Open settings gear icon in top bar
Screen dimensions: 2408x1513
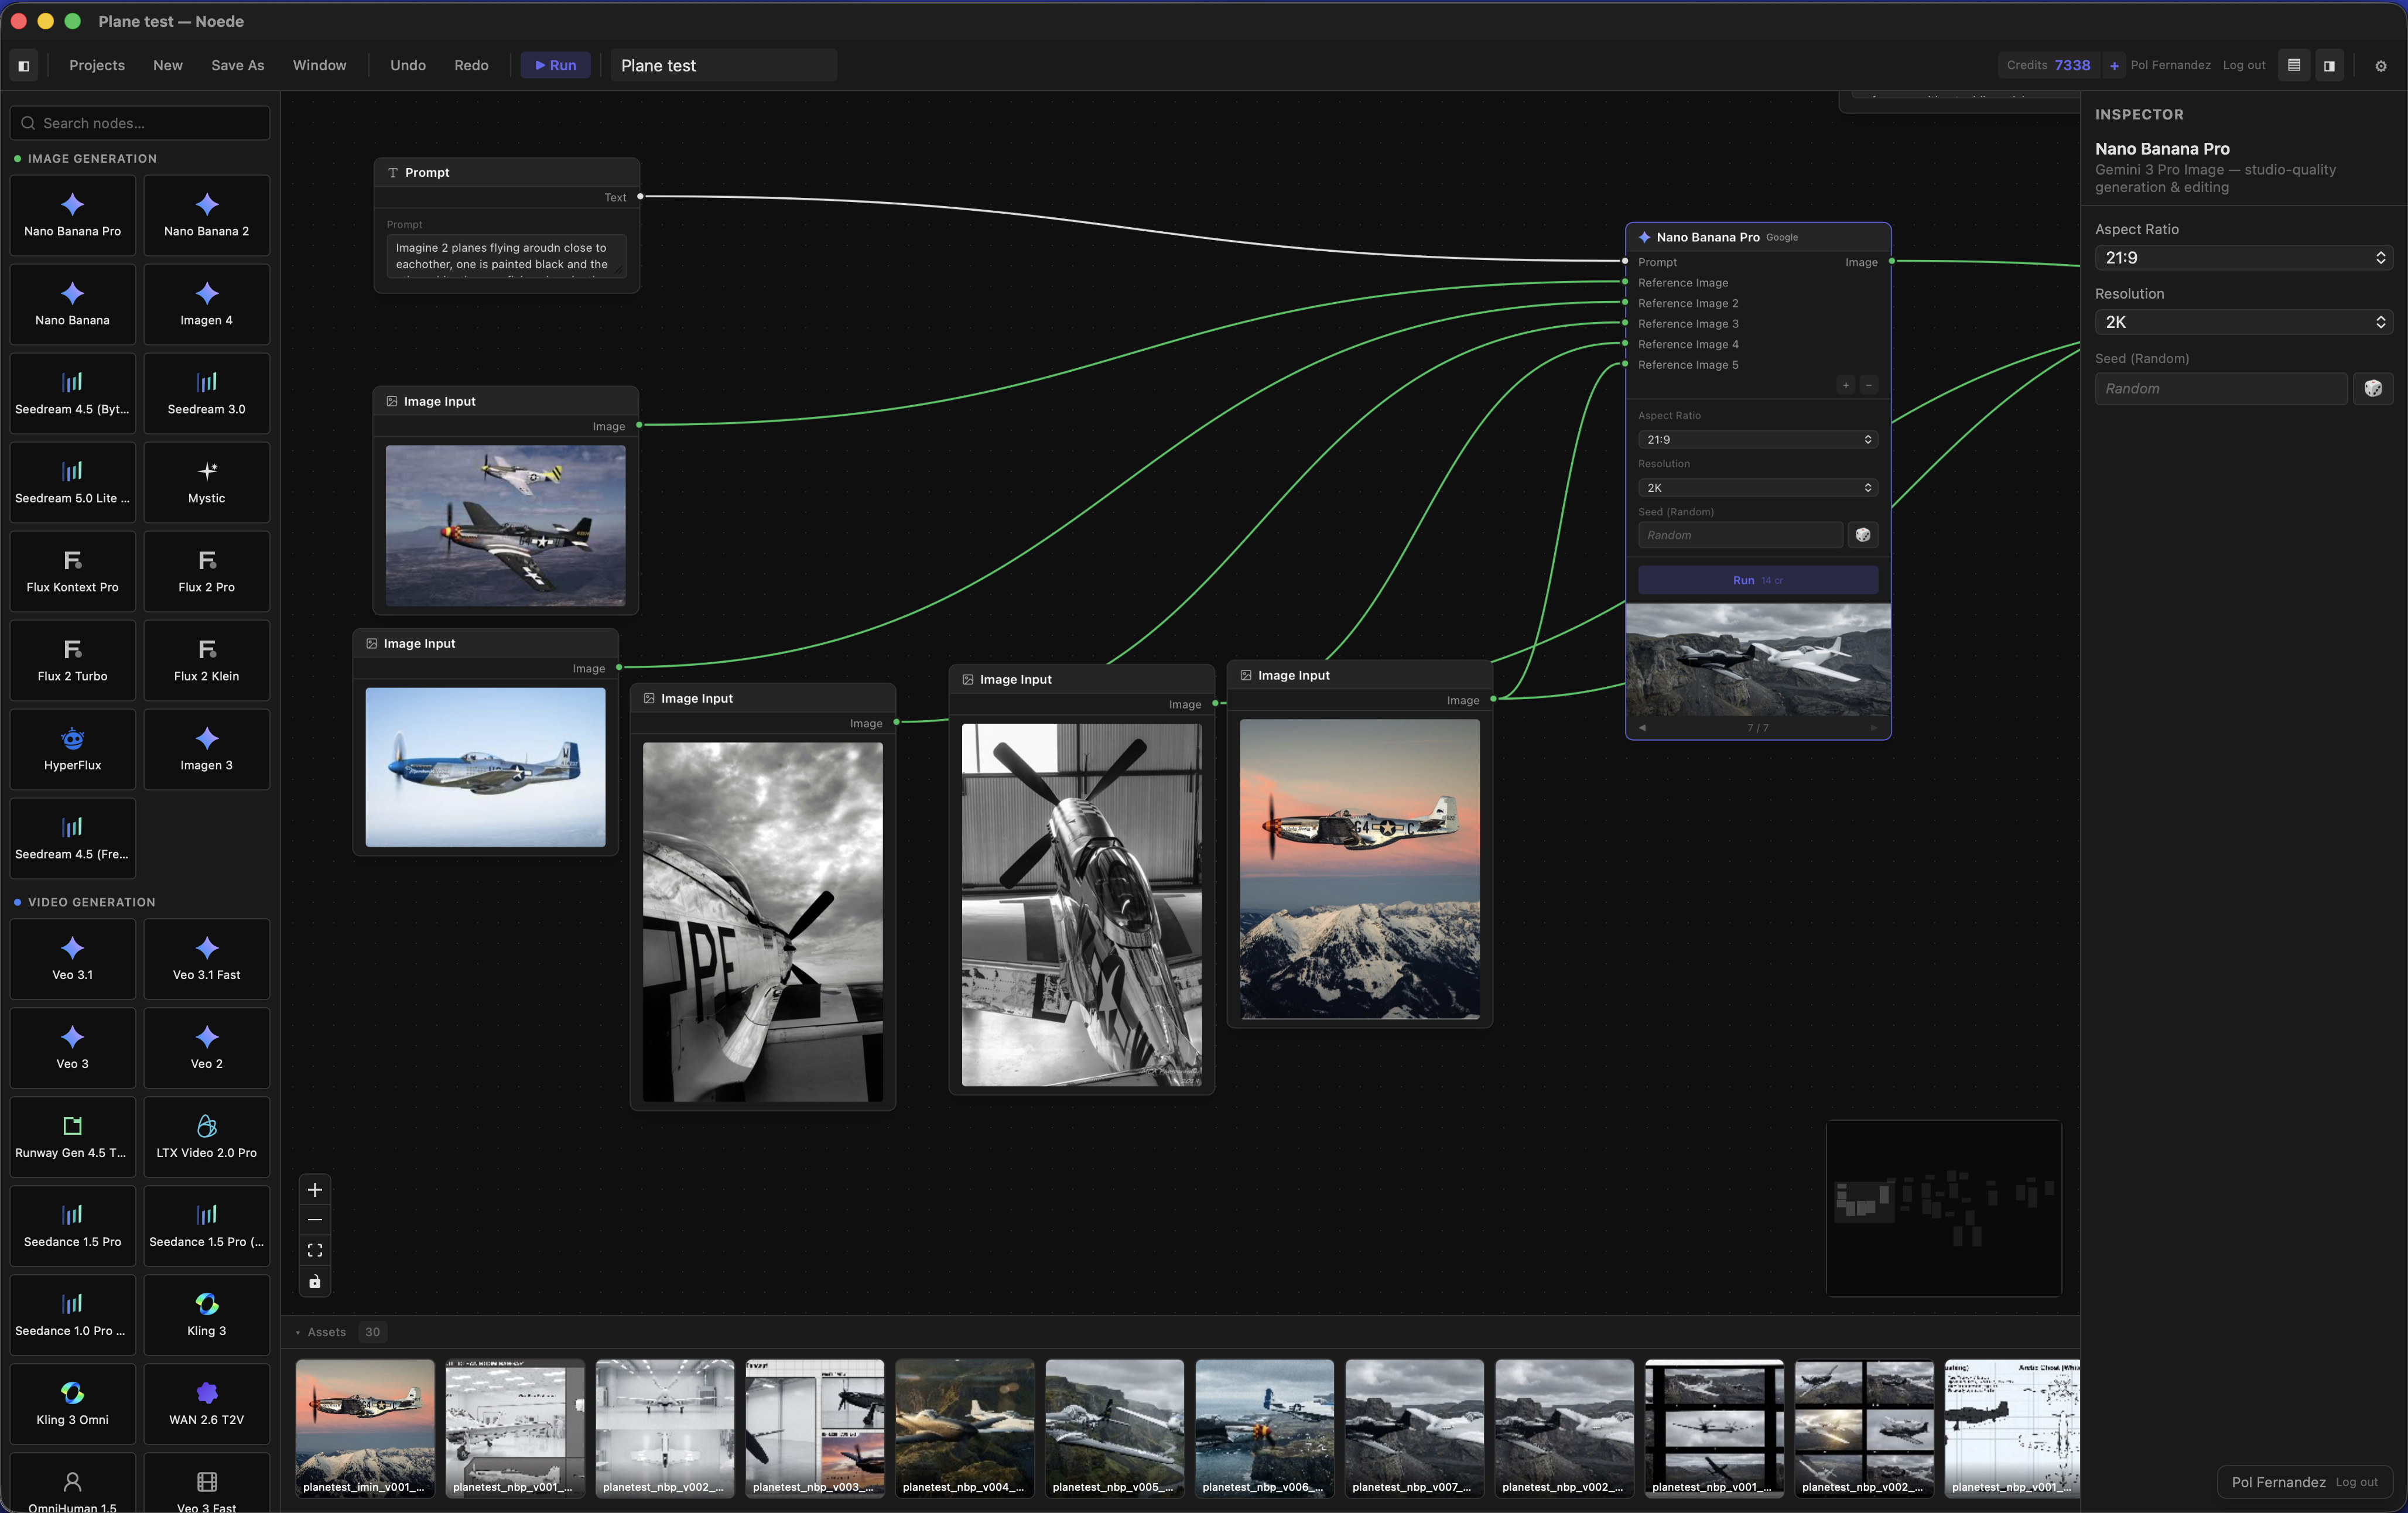[2381, 66]
